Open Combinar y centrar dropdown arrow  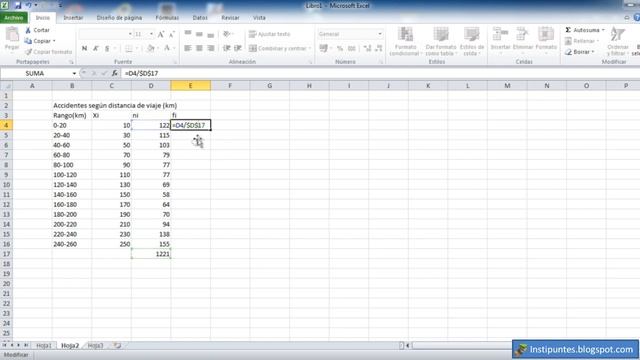pyautogui.click(x=310, y=48)
